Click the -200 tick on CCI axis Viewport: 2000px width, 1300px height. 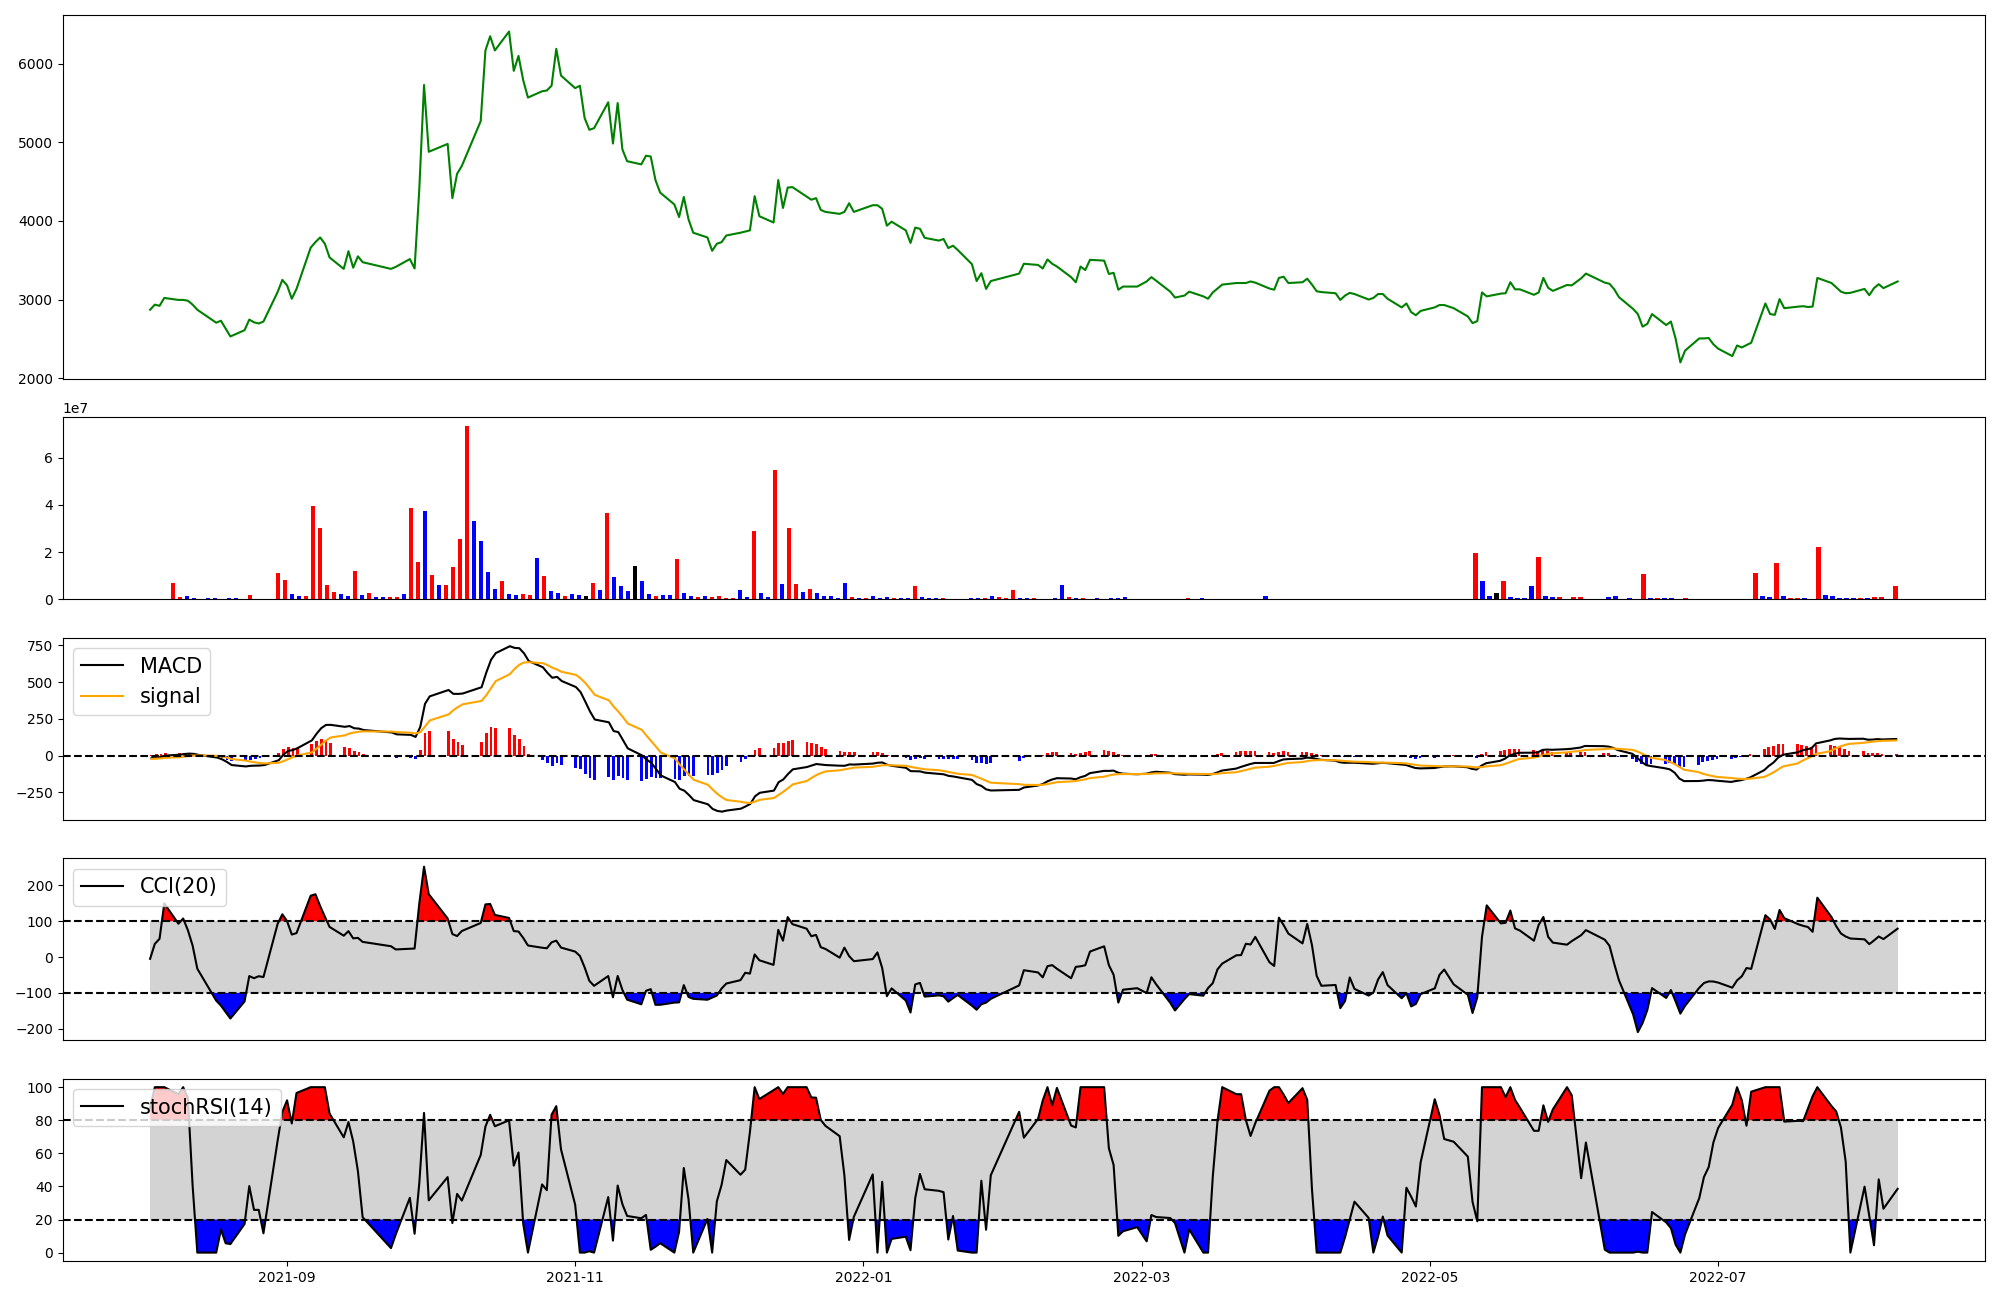point(36,1029)
